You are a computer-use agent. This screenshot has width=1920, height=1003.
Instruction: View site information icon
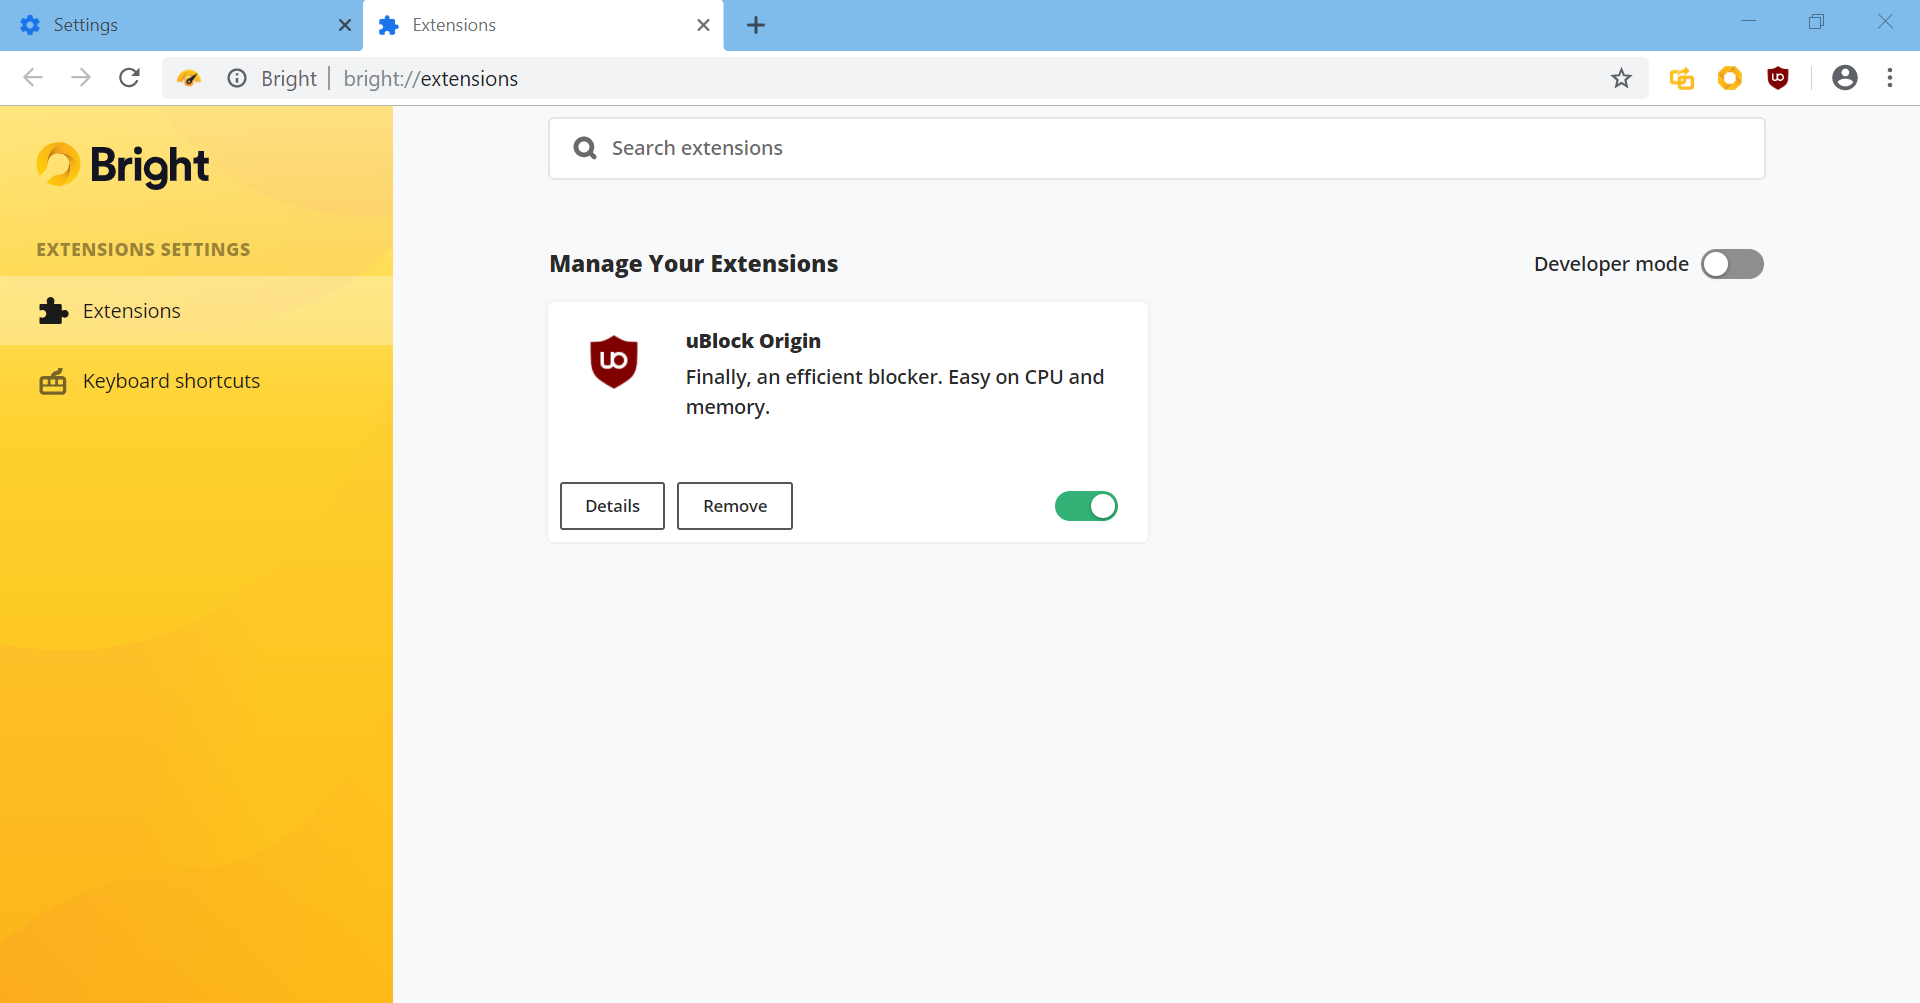[237, 78]
